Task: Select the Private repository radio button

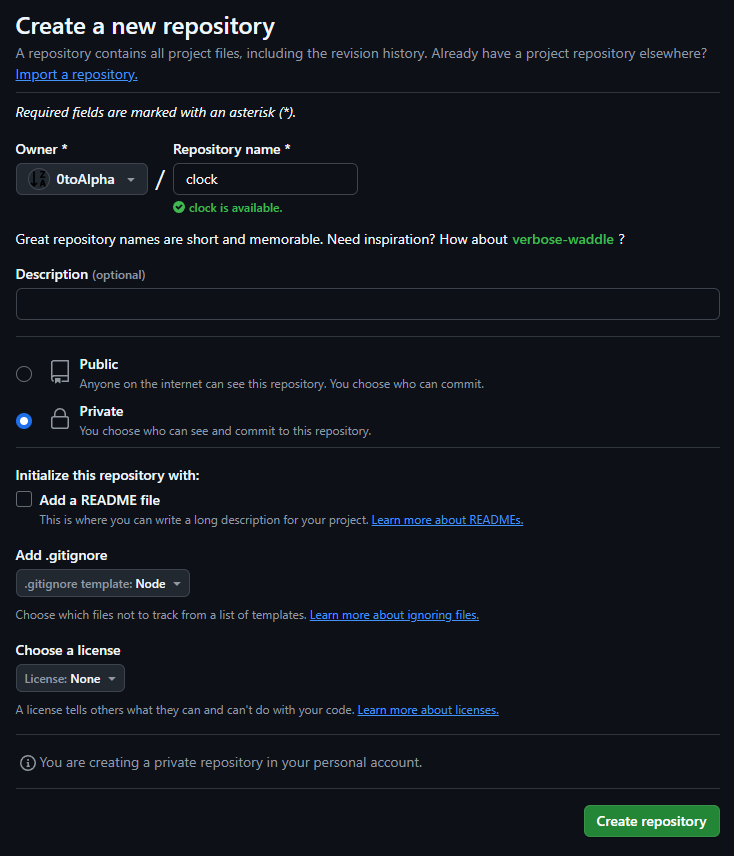Action: click(x=24, y=420)
